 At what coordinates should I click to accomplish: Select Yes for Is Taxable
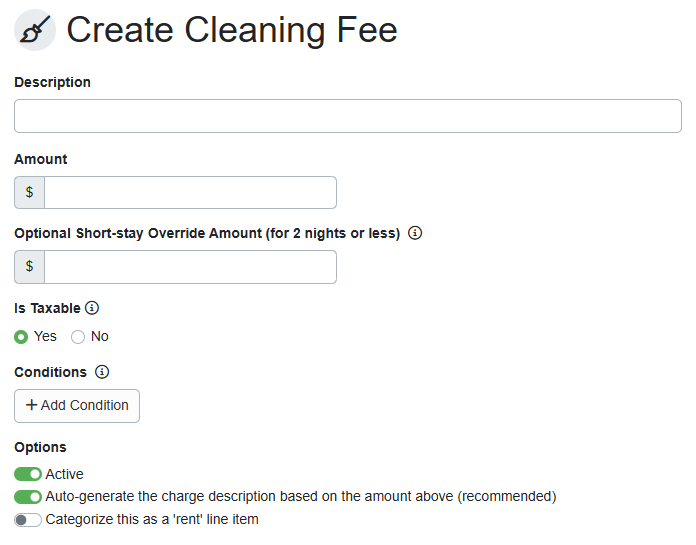21,337
